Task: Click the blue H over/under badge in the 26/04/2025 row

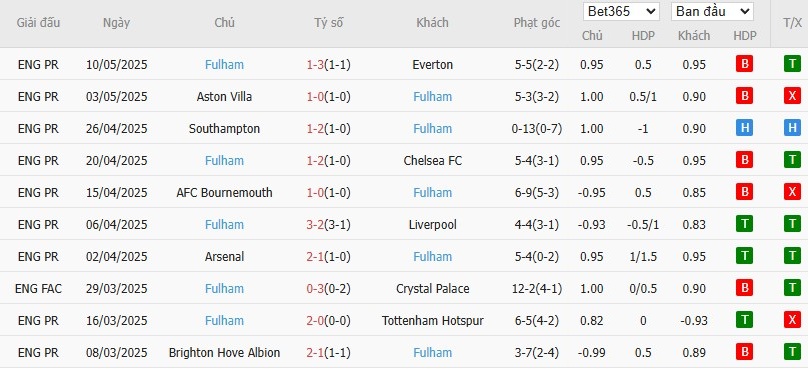Action: tap(792, 128)
